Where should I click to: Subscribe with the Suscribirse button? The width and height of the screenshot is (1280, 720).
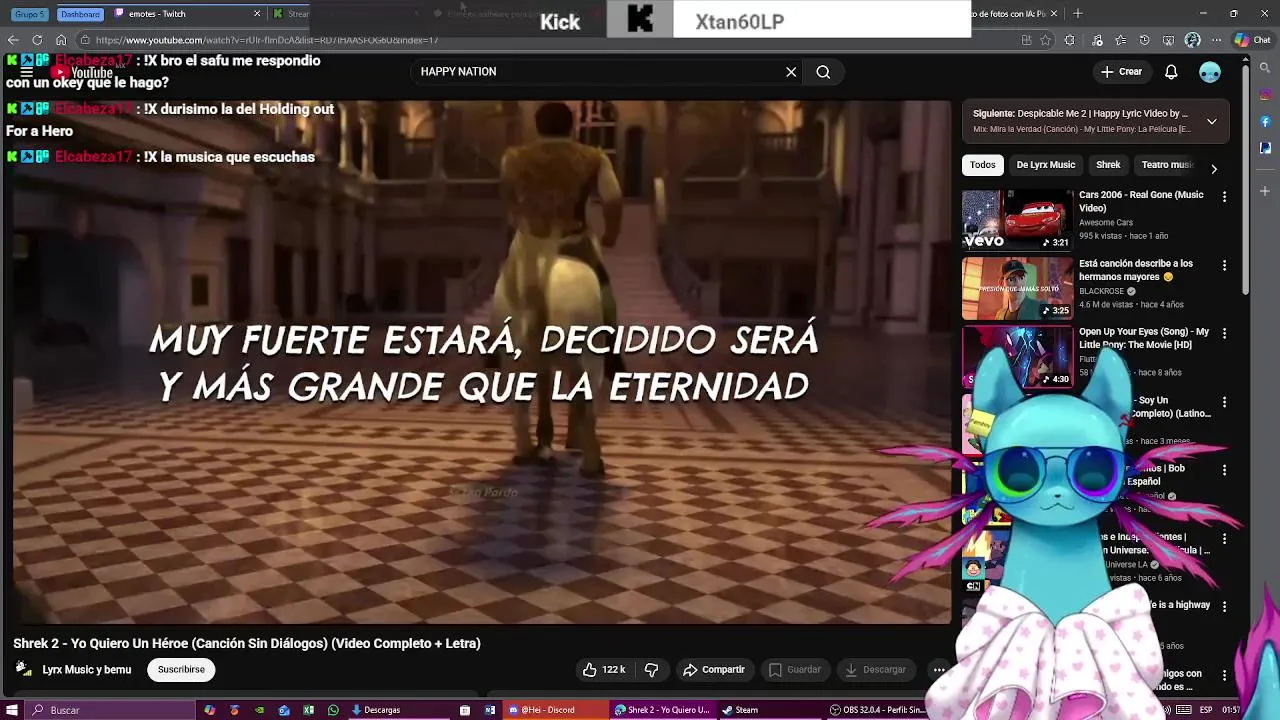181,670
